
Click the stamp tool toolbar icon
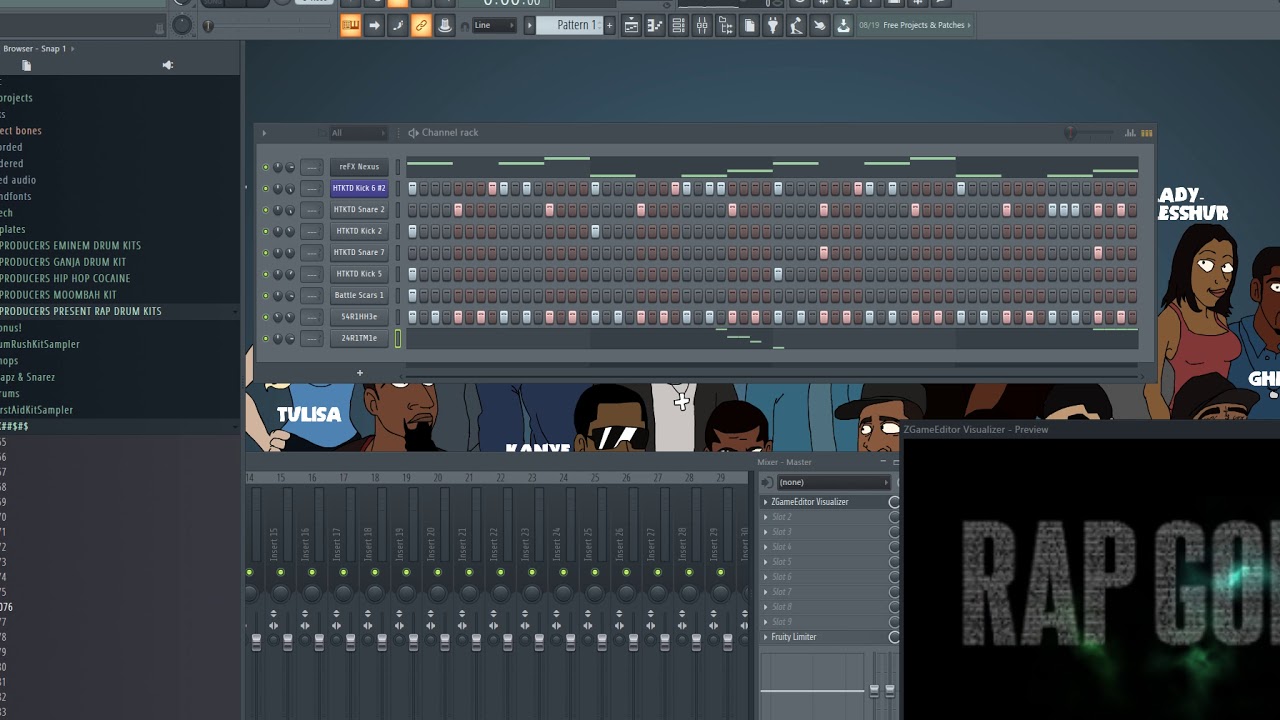click(445, 25)
